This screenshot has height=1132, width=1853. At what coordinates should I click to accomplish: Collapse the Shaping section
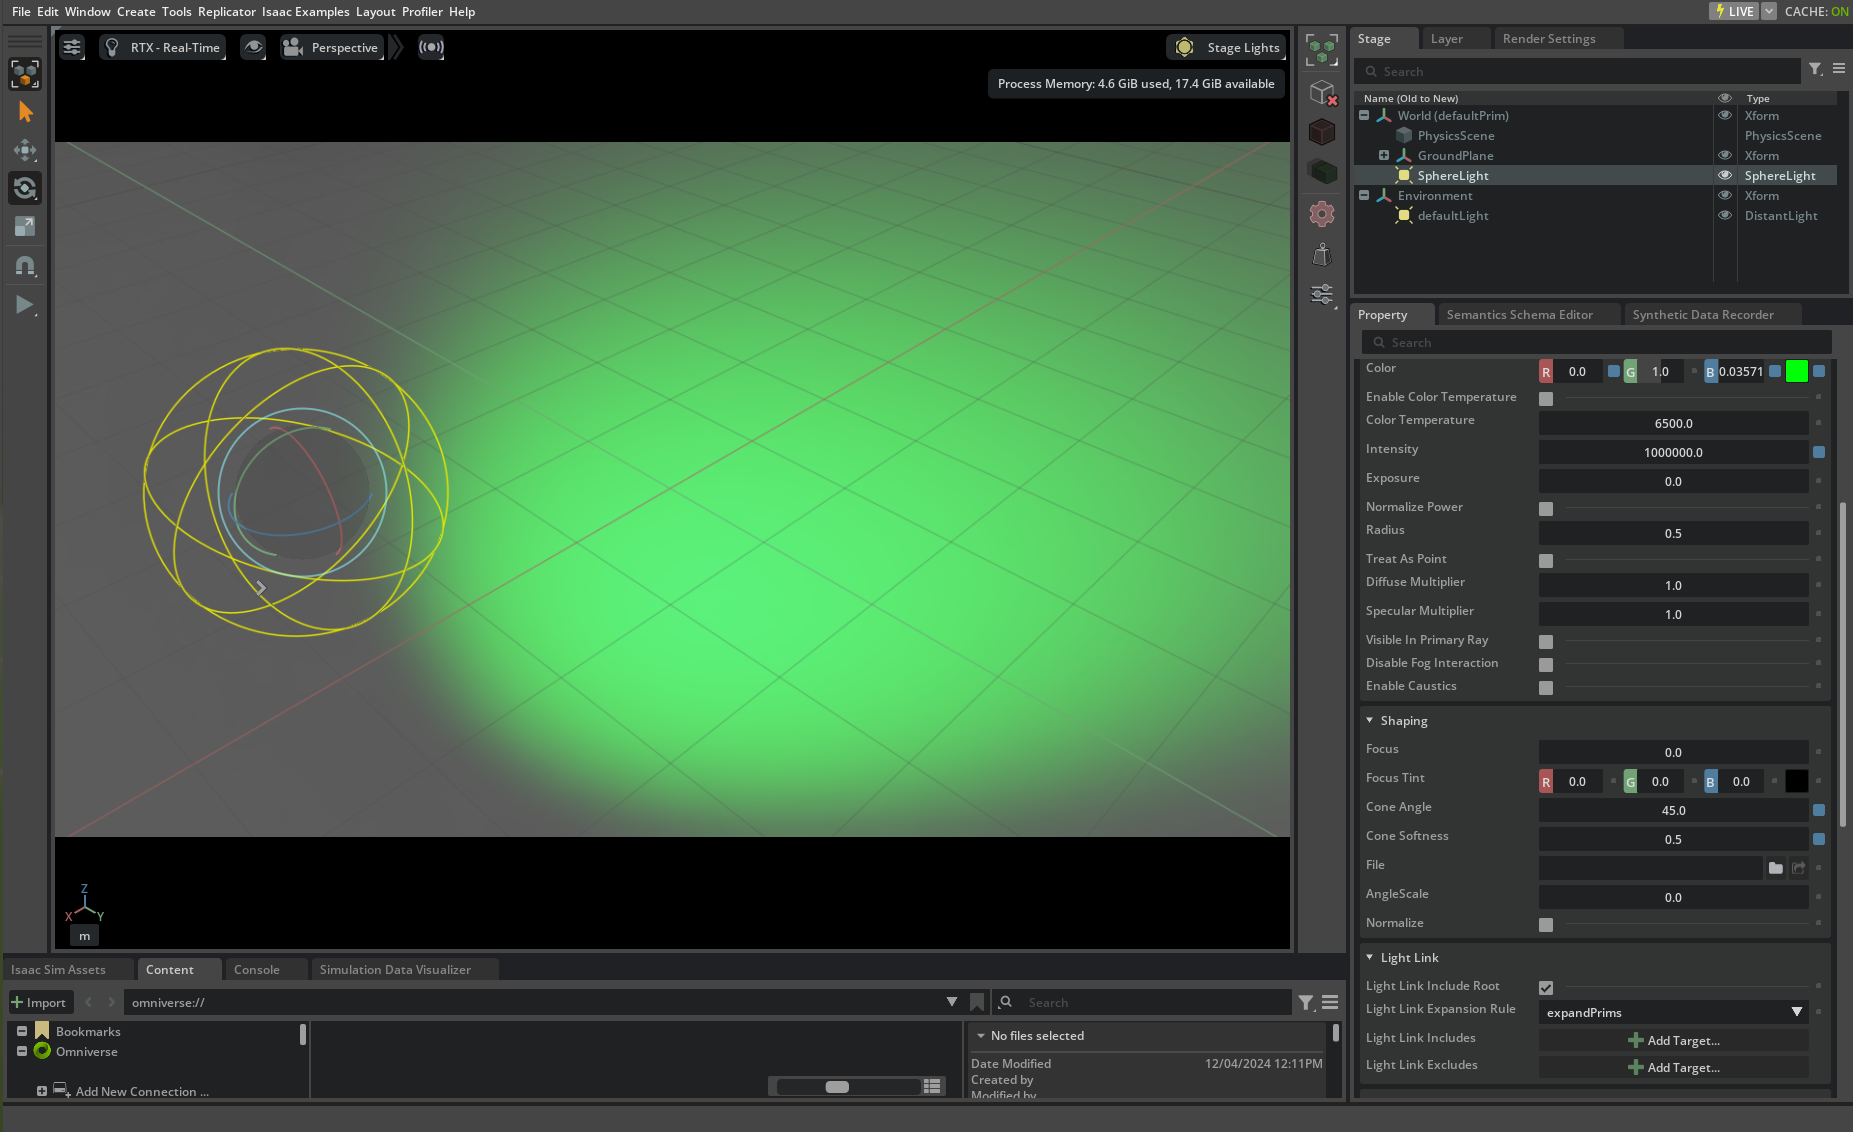1370,720
